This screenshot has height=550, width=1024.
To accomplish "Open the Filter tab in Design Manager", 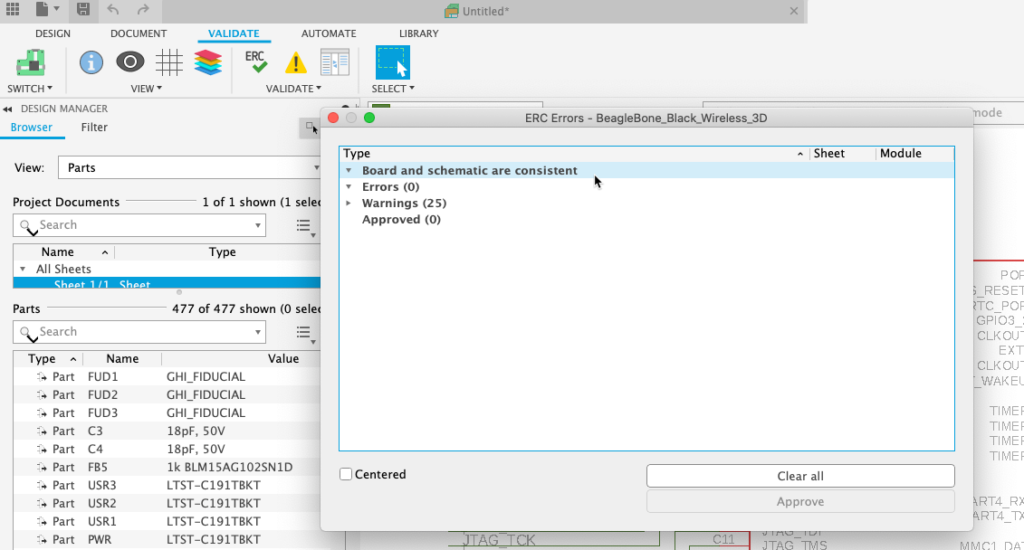I will [94, 127].
